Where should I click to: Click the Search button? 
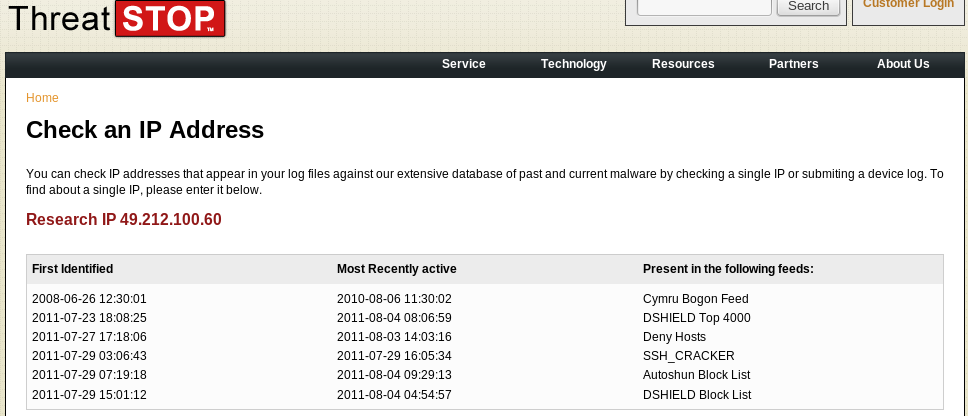point(808,7)
